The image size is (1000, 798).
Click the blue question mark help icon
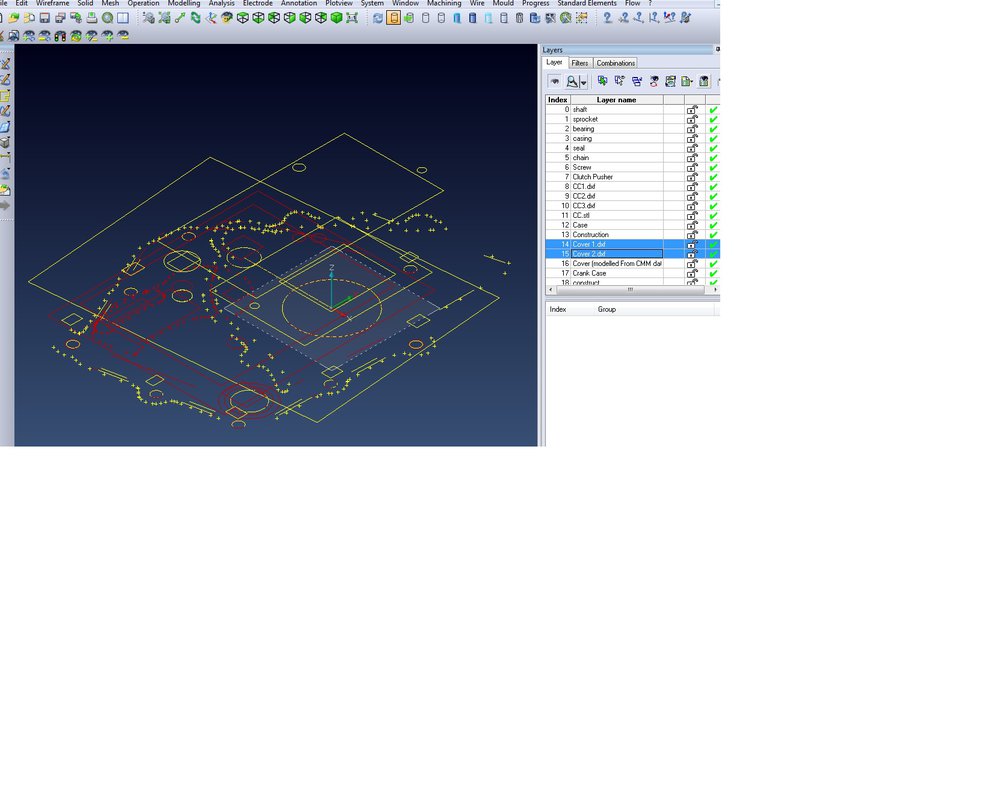pos(607,18)
